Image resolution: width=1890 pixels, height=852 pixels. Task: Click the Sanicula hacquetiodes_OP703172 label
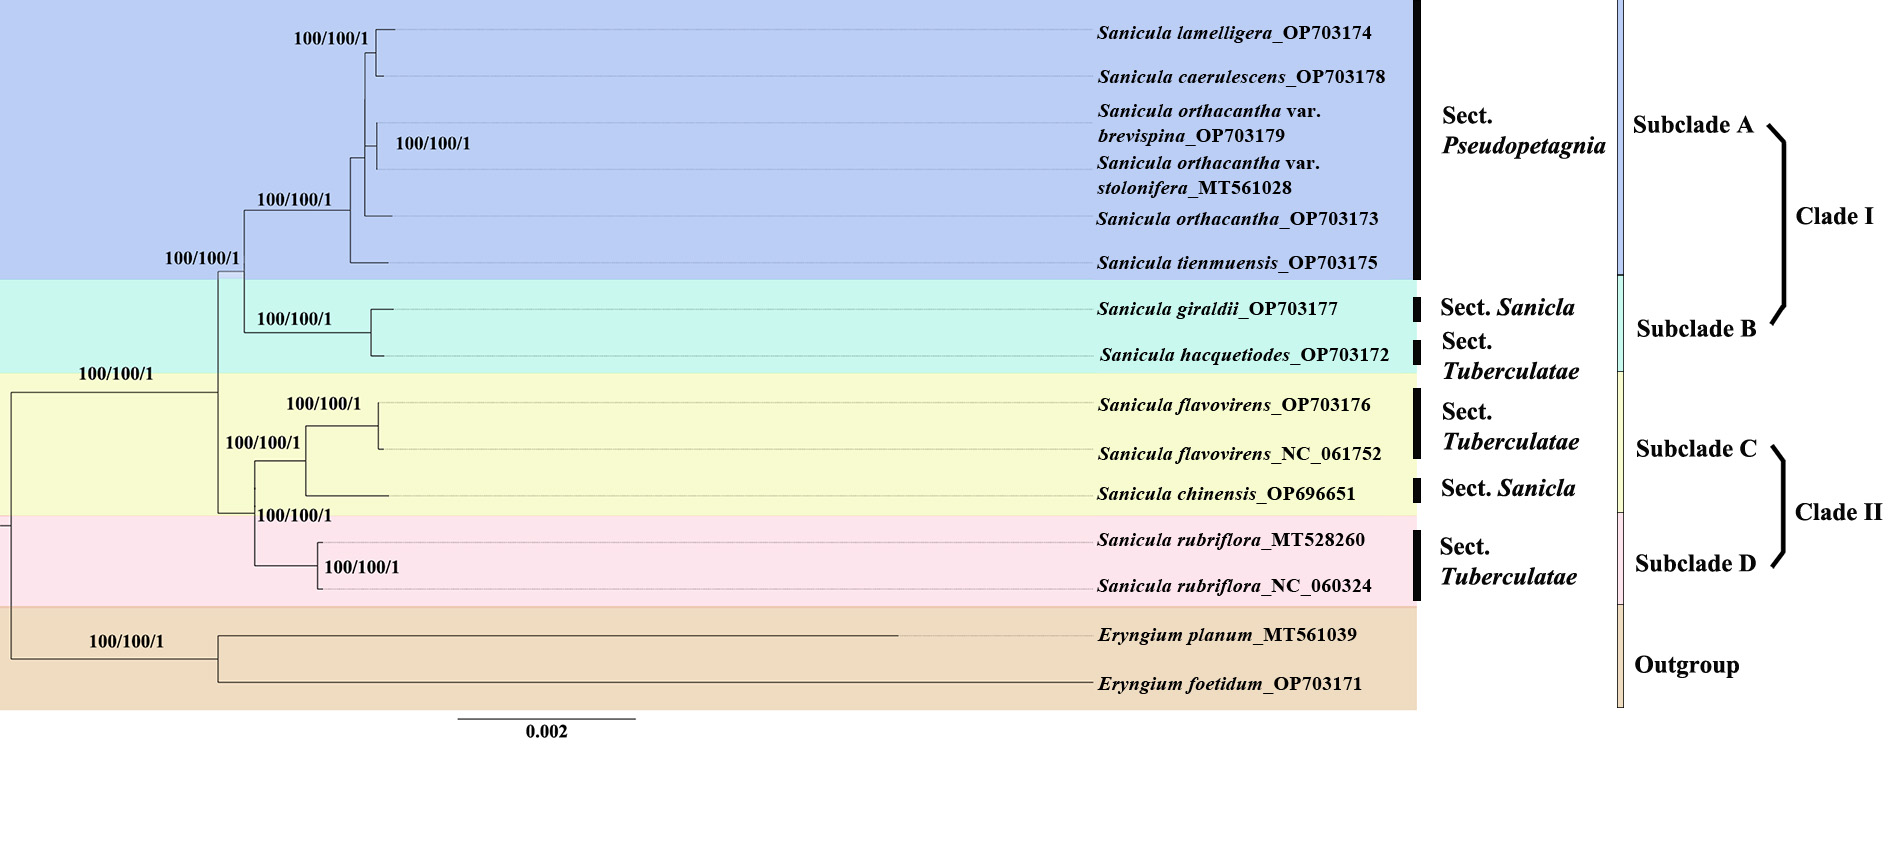[1243, 355]
